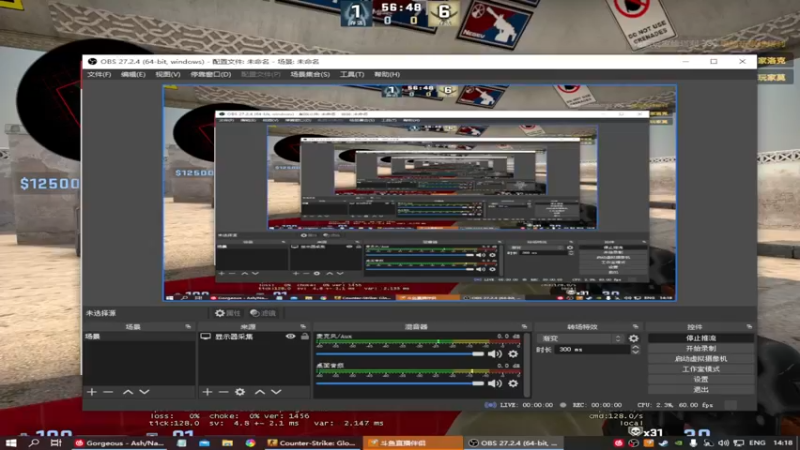Click mixer panel vertical scrollbar
This screenshot has height=450, width=800.
(x=527, y=365)
